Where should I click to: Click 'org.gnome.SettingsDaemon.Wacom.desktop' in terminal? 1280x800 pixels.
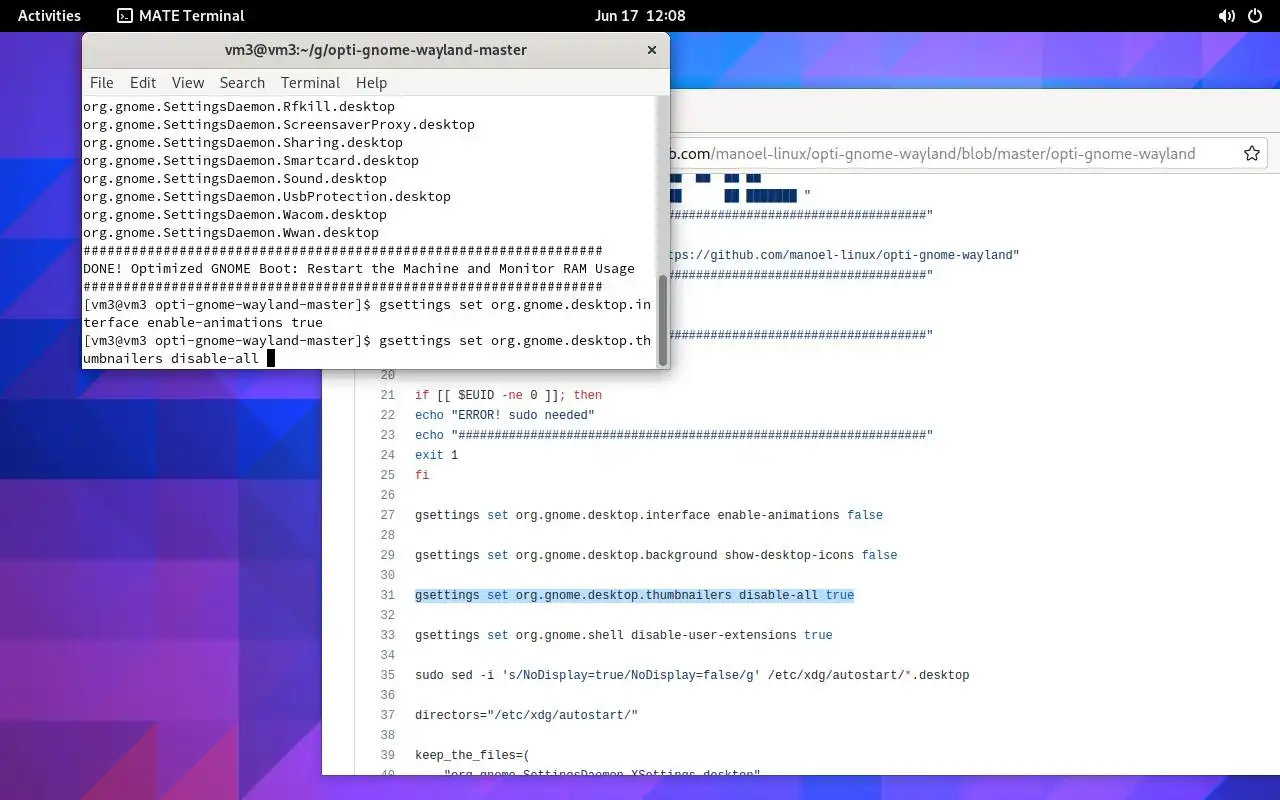[x=235, y=214]
